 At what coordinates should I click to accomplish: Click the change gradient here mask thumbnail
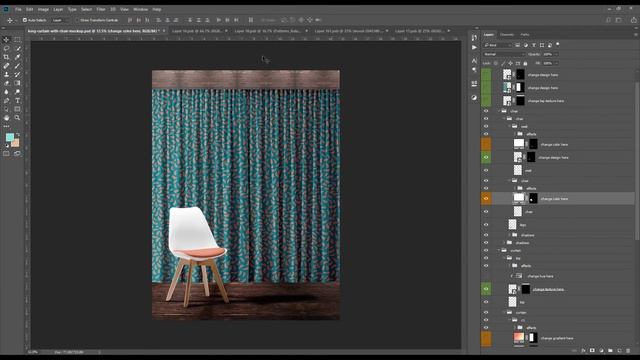click(x=533, y=338)
